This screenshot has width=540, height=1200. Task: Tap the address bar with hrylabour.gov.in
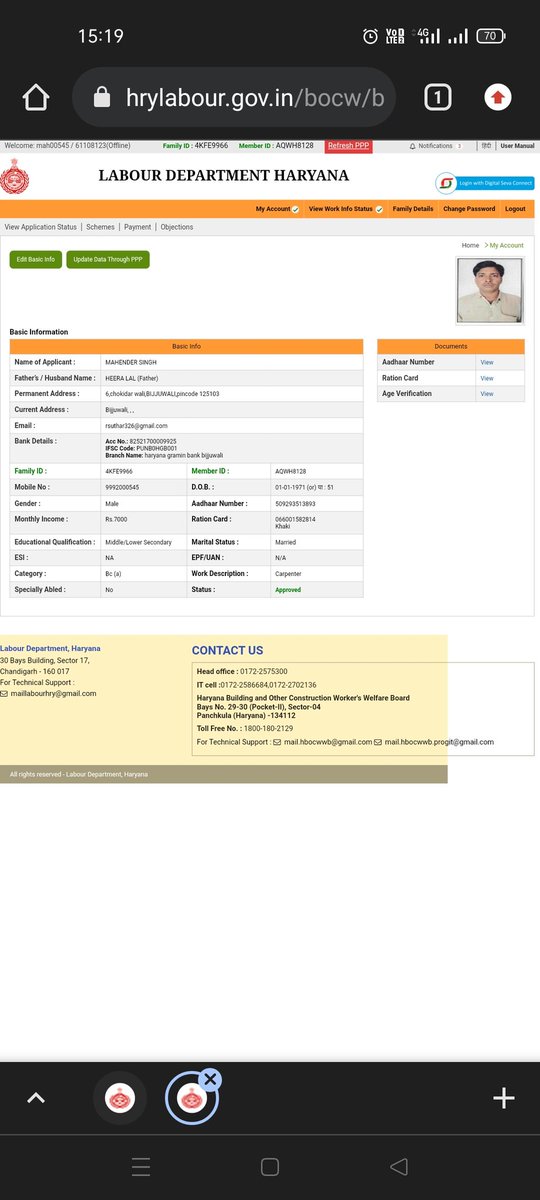click(234, 97)
